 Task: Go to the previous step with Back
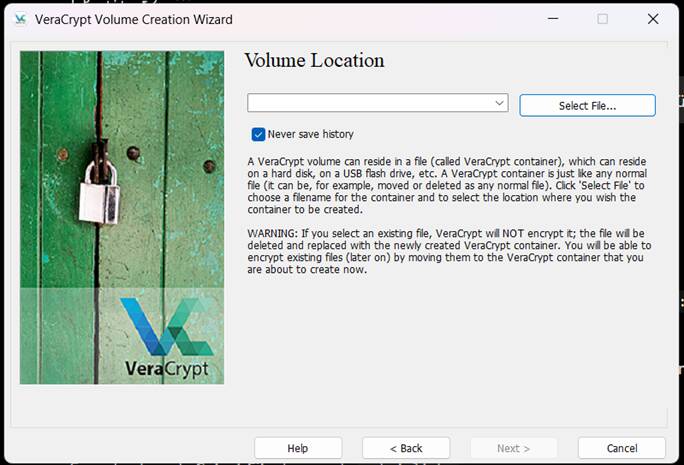pos(406,448)
